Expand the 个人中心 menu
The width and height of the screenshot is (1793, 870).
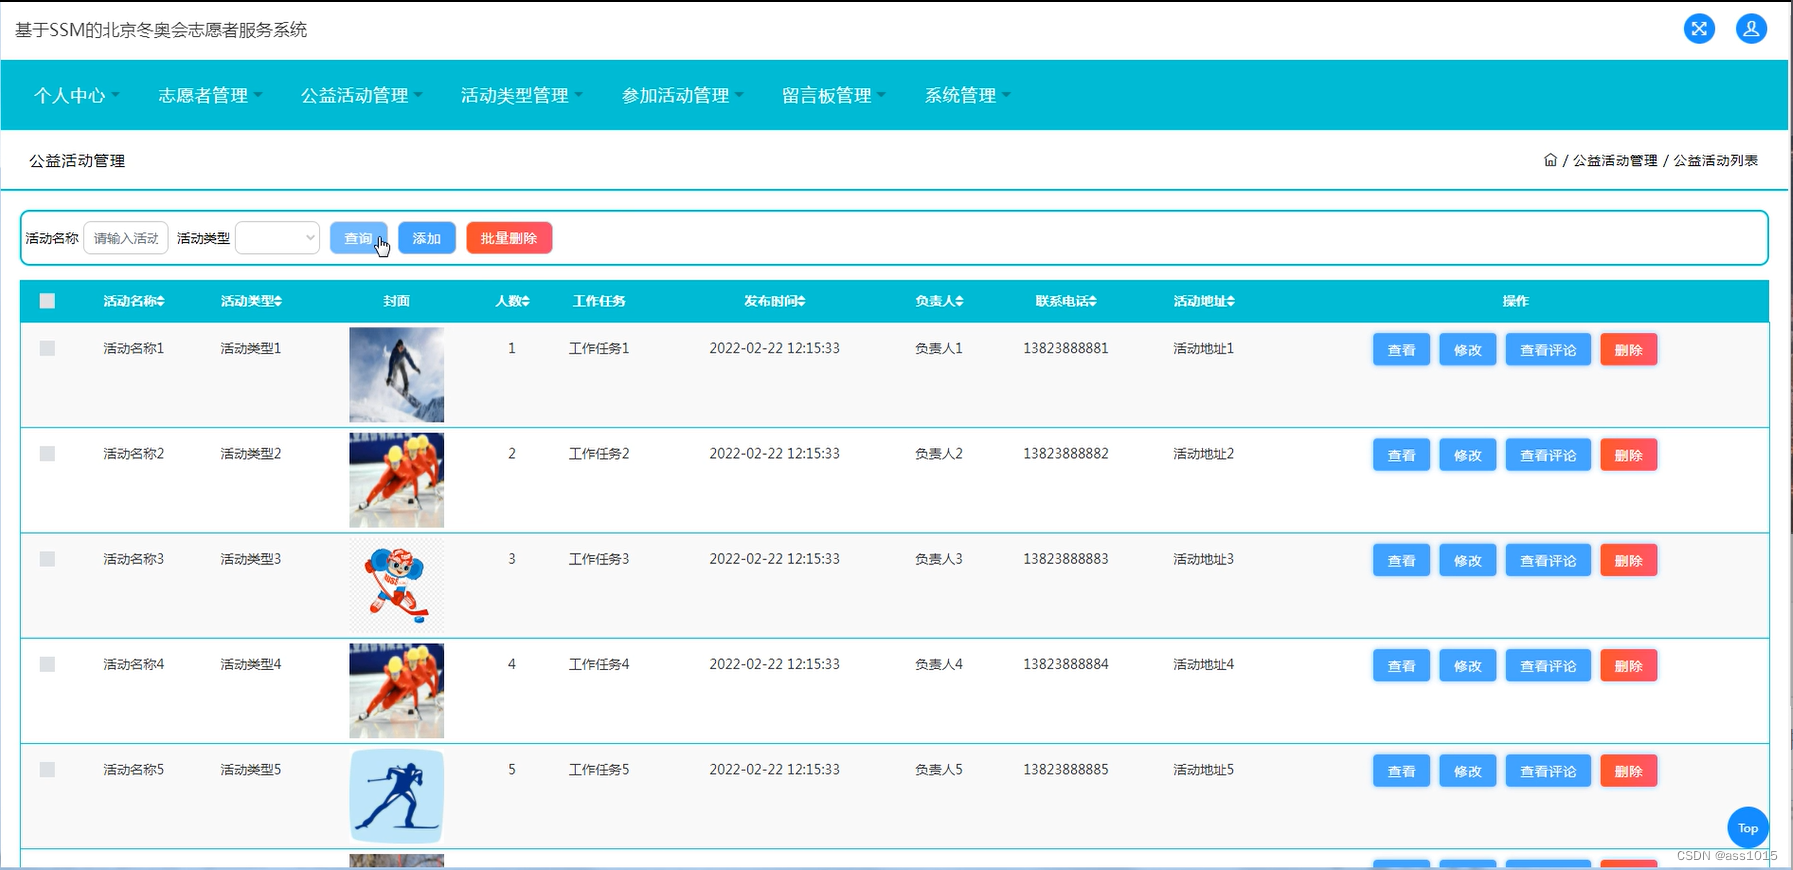(x=76, y=95)
